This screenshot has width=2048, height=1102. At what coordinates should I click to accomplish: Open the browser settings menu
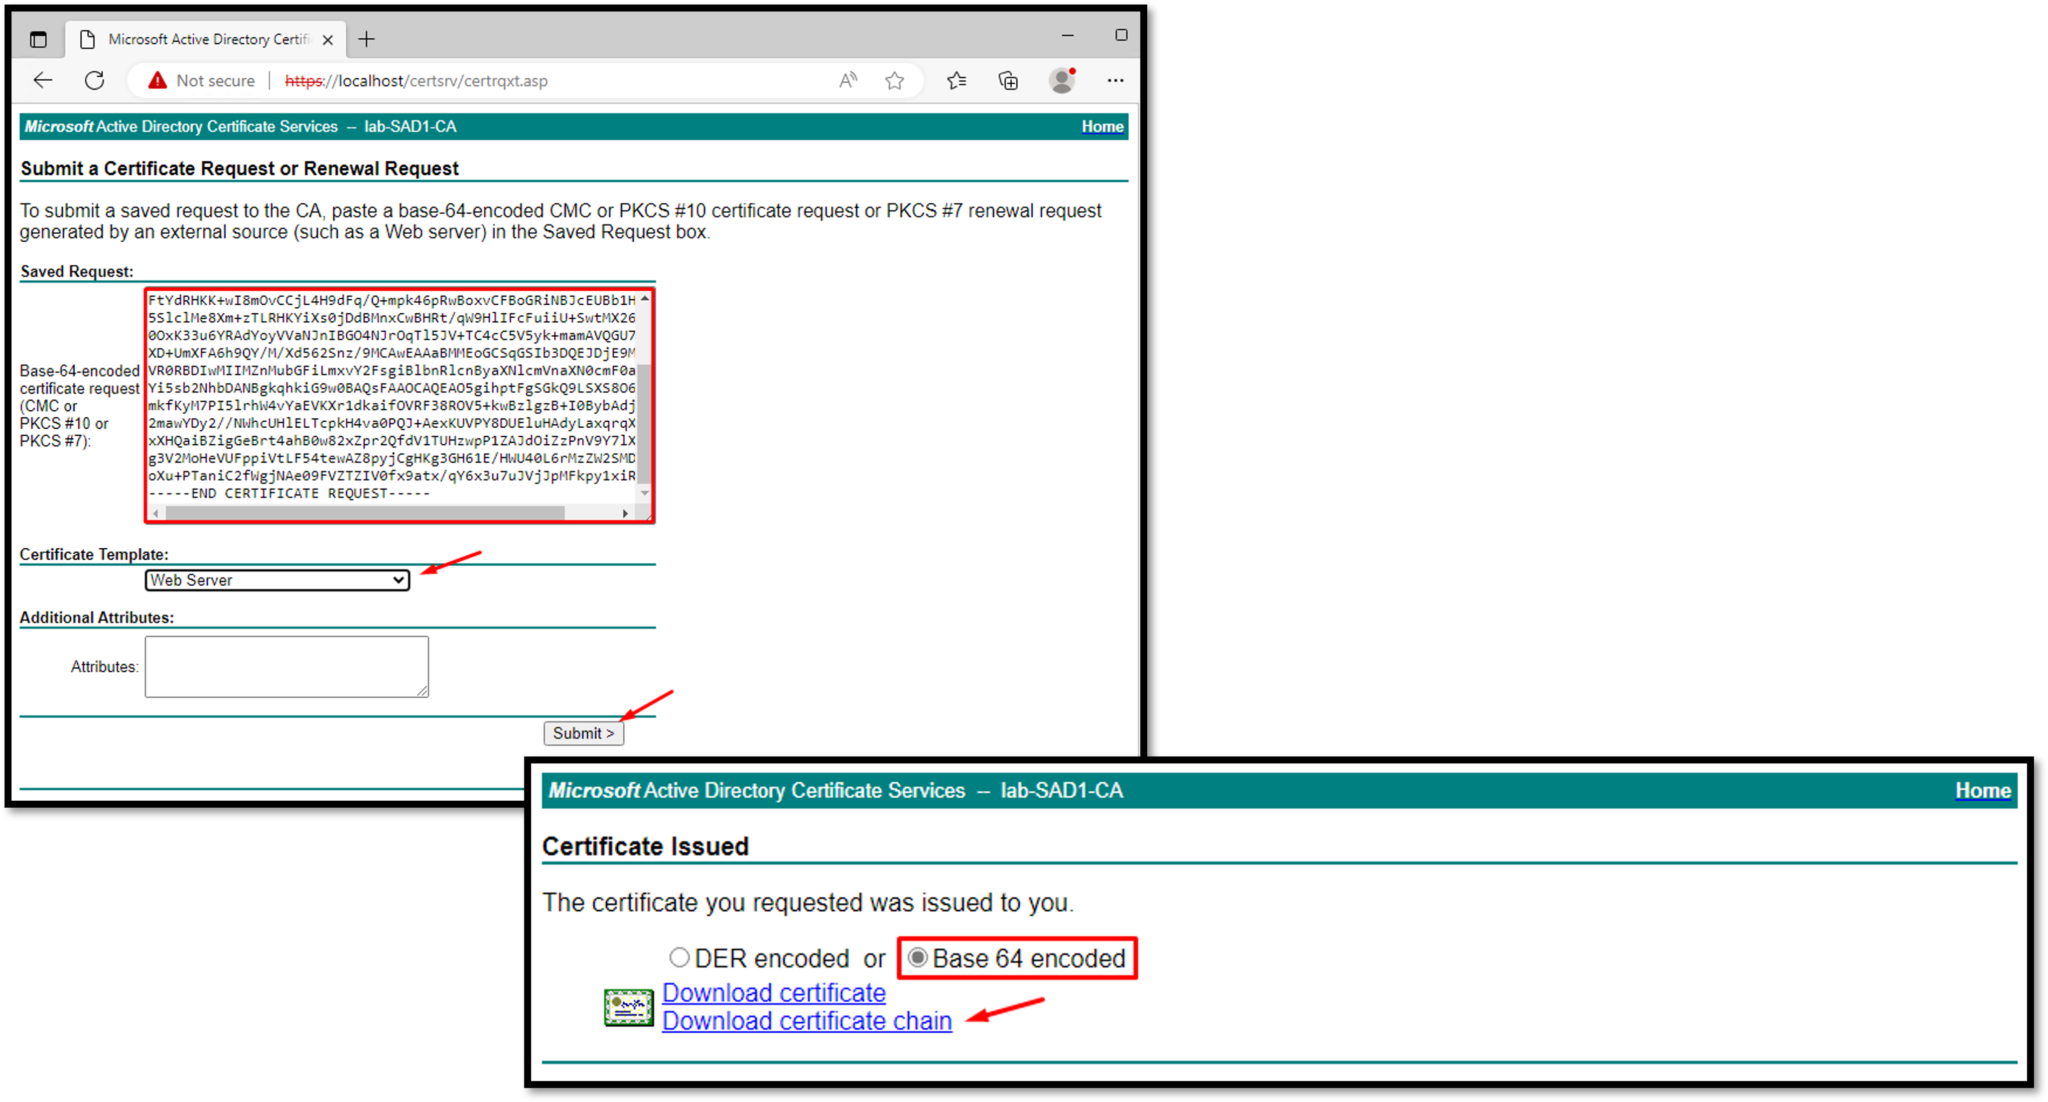tap(1115, 80)
